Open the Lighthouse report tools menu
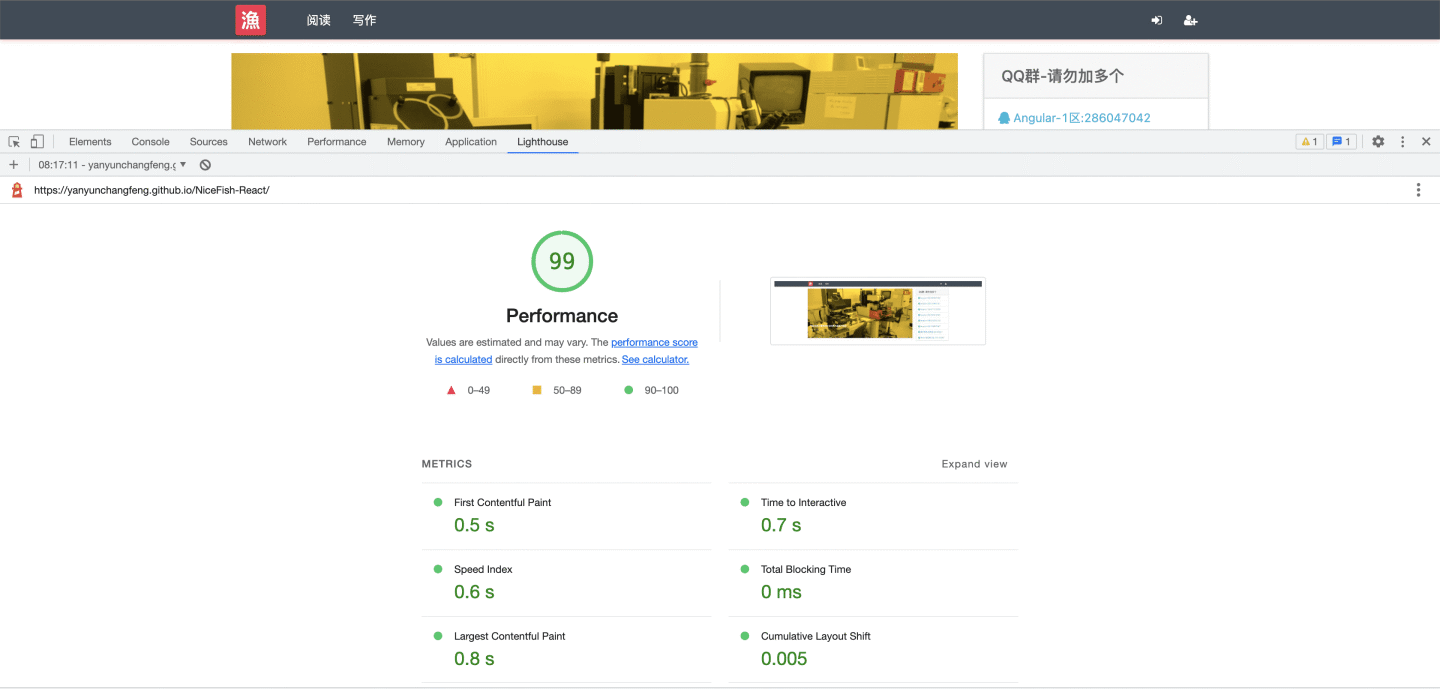1440x689 pixels. pos(1418,190)
